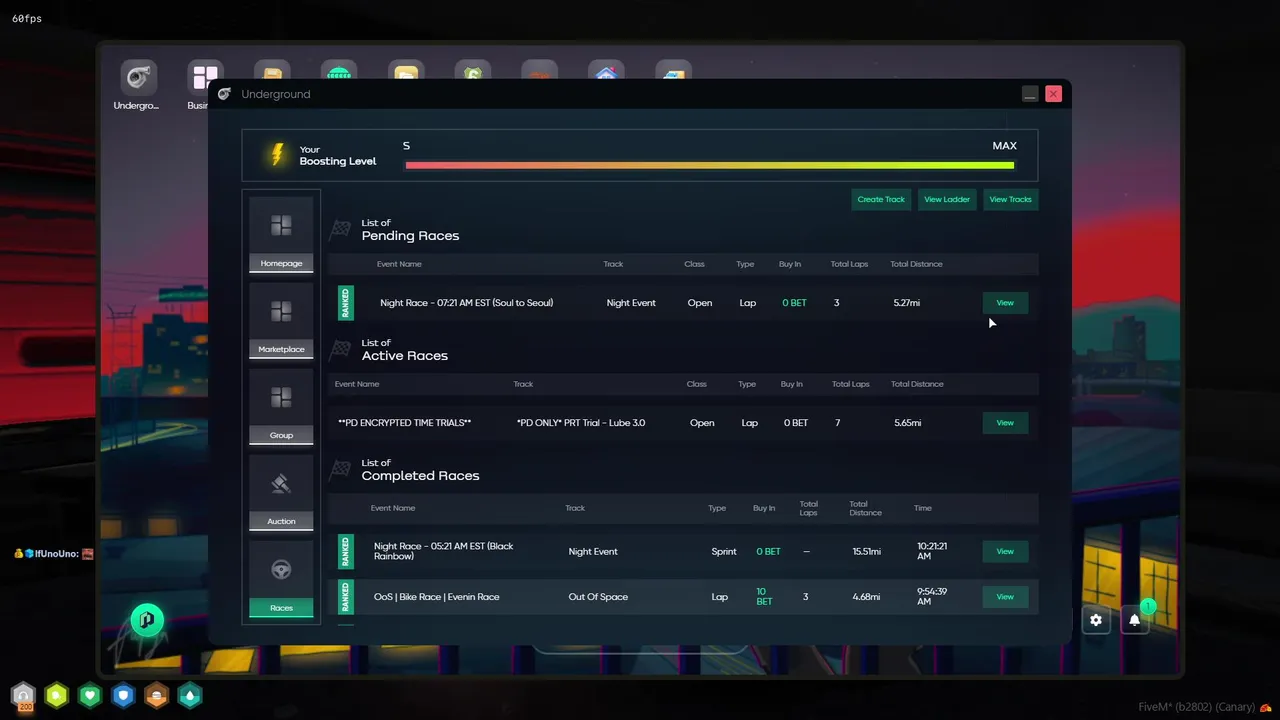
Task: Click 'OoS | Bike Race | Evenin Race' name
Action: tap(436, 597)
